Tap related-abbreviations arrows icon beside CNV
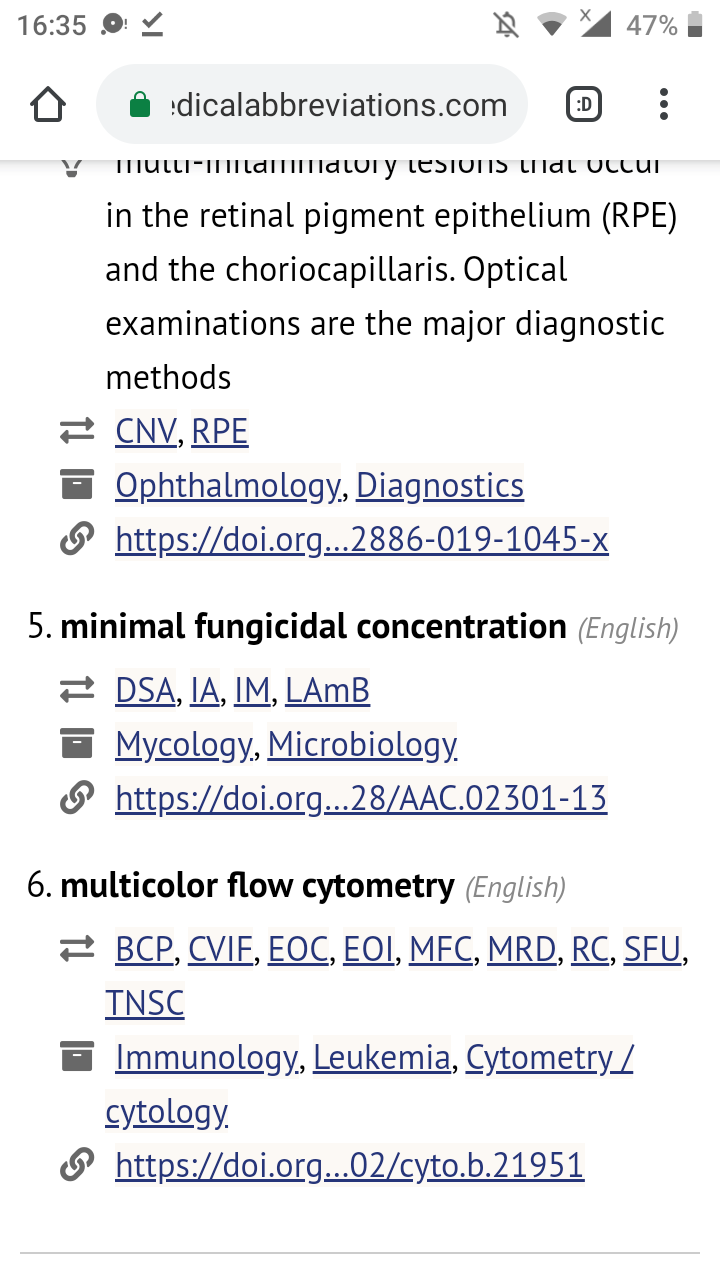Image resolution: width=720 pixels, height=1280 pixels. [76, 432]
